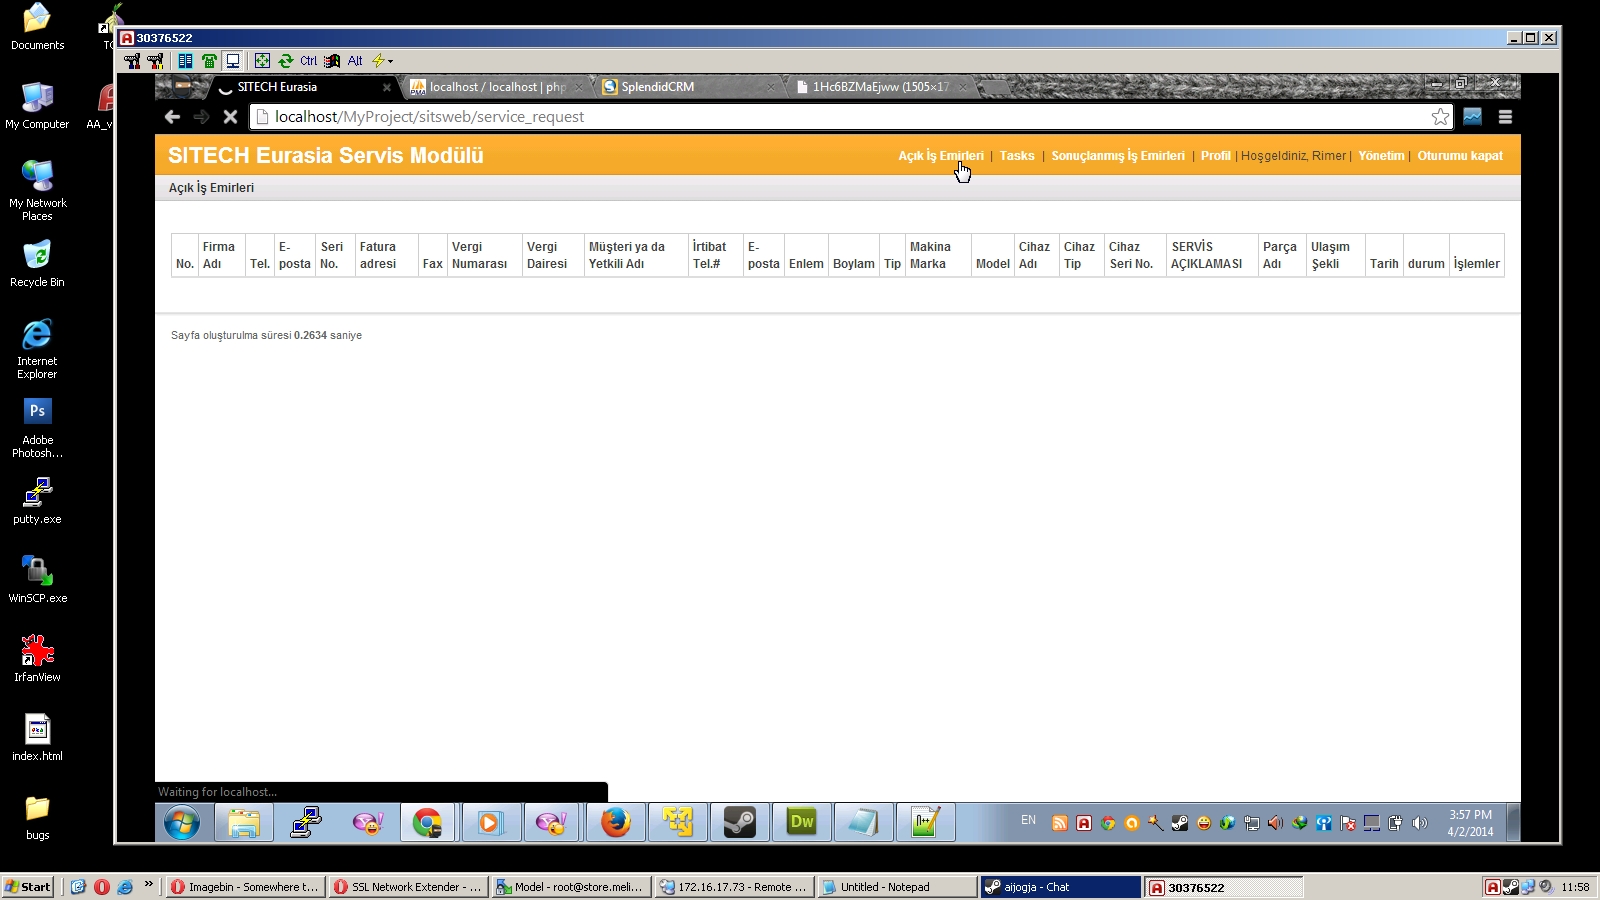The image size is (1600, 900).
Task: Switch to 172.16.17.73 Remote taskbar window
Action: coord(734,887)
